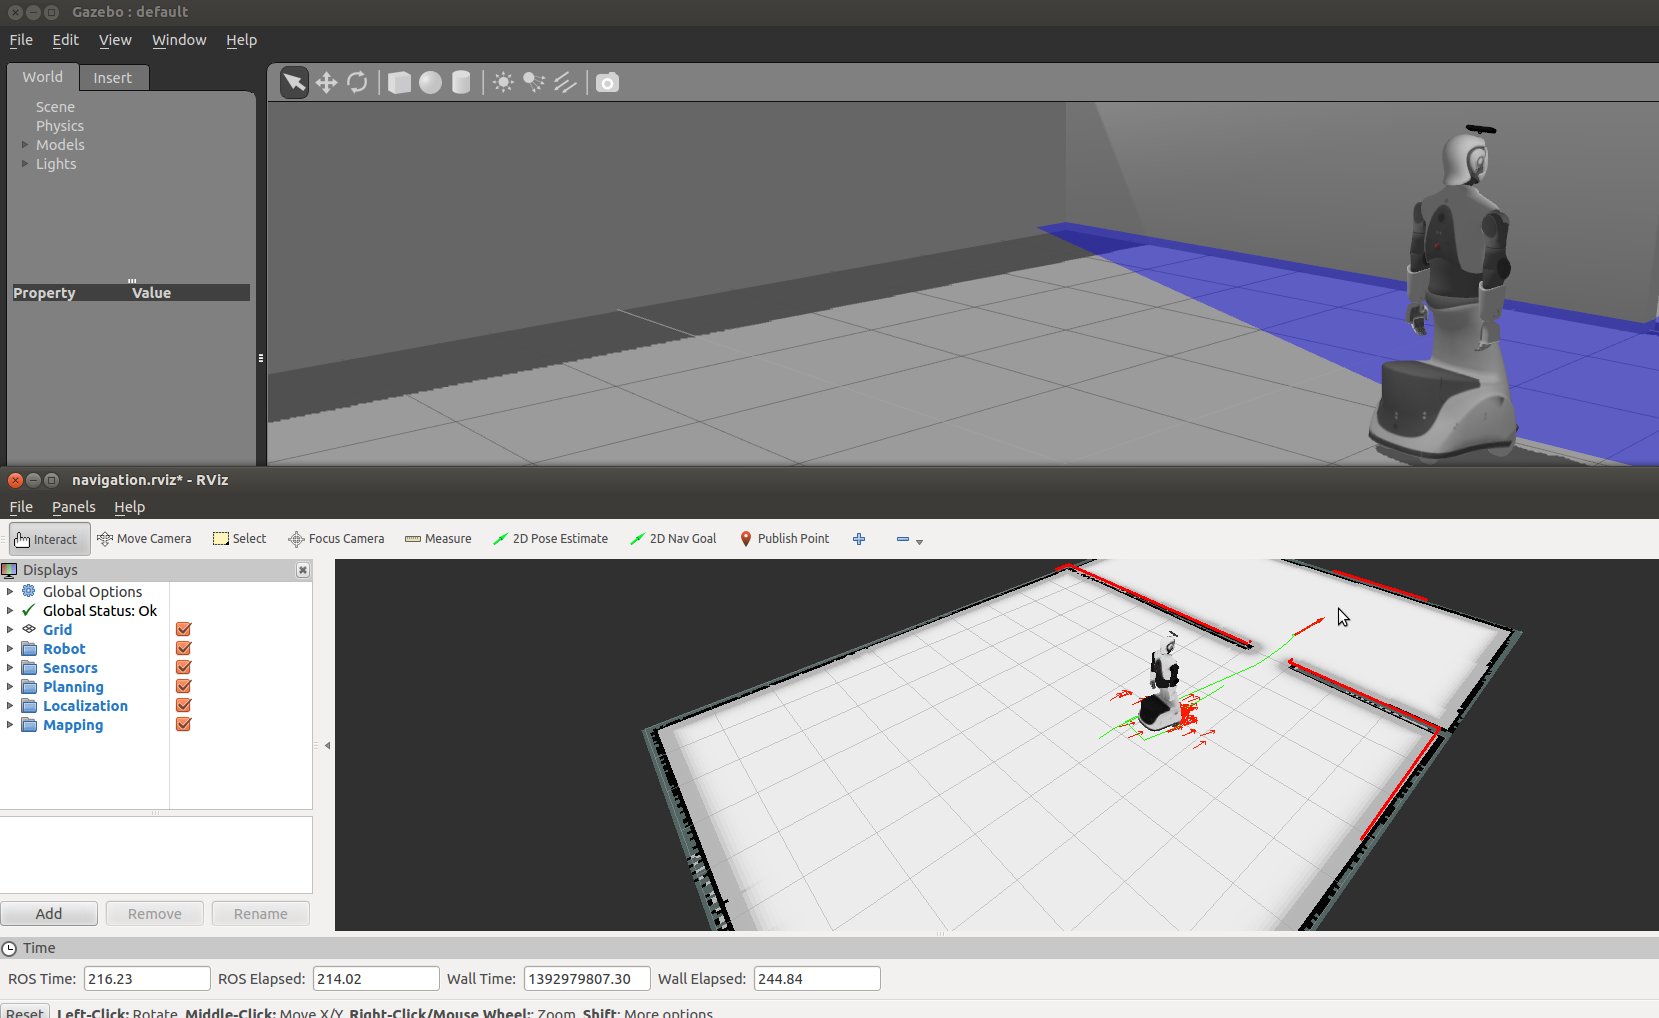The image size is (1659, 1018).
Task: Expand the Planning display group
Action: (10, 687)
